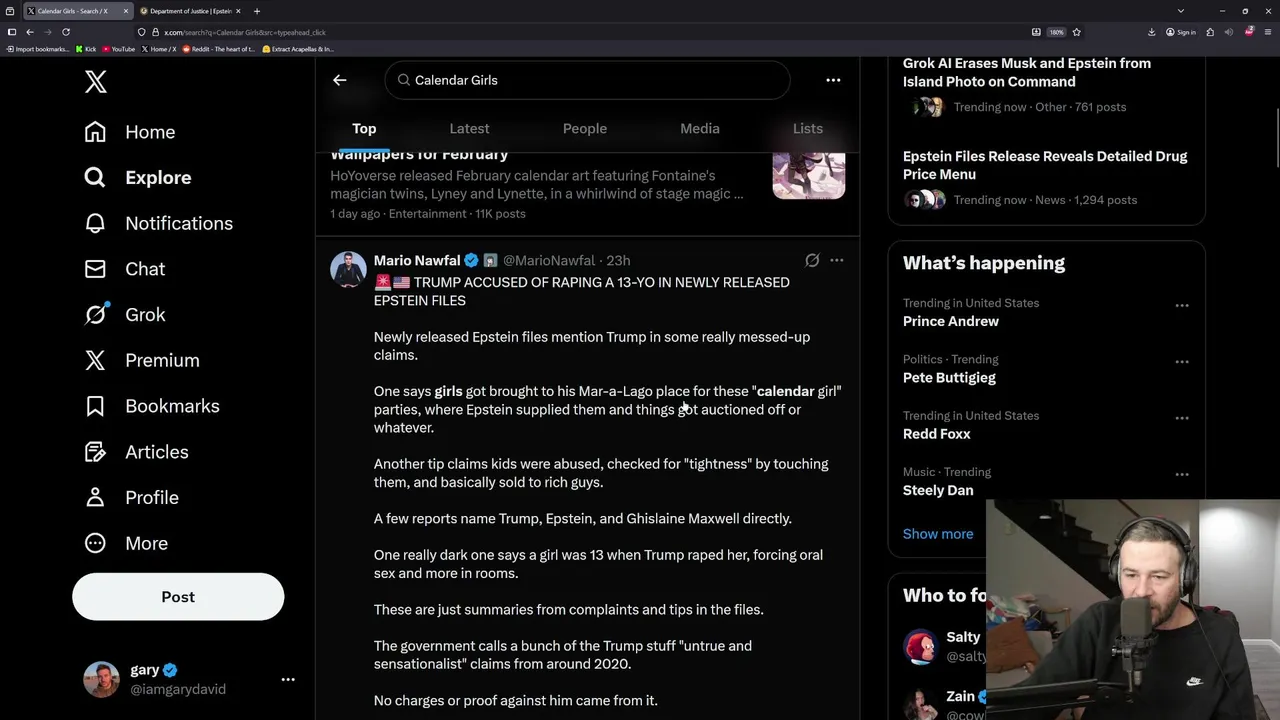
Task: Open the browser downloads panel
Action: click(x=1152, y=32)
